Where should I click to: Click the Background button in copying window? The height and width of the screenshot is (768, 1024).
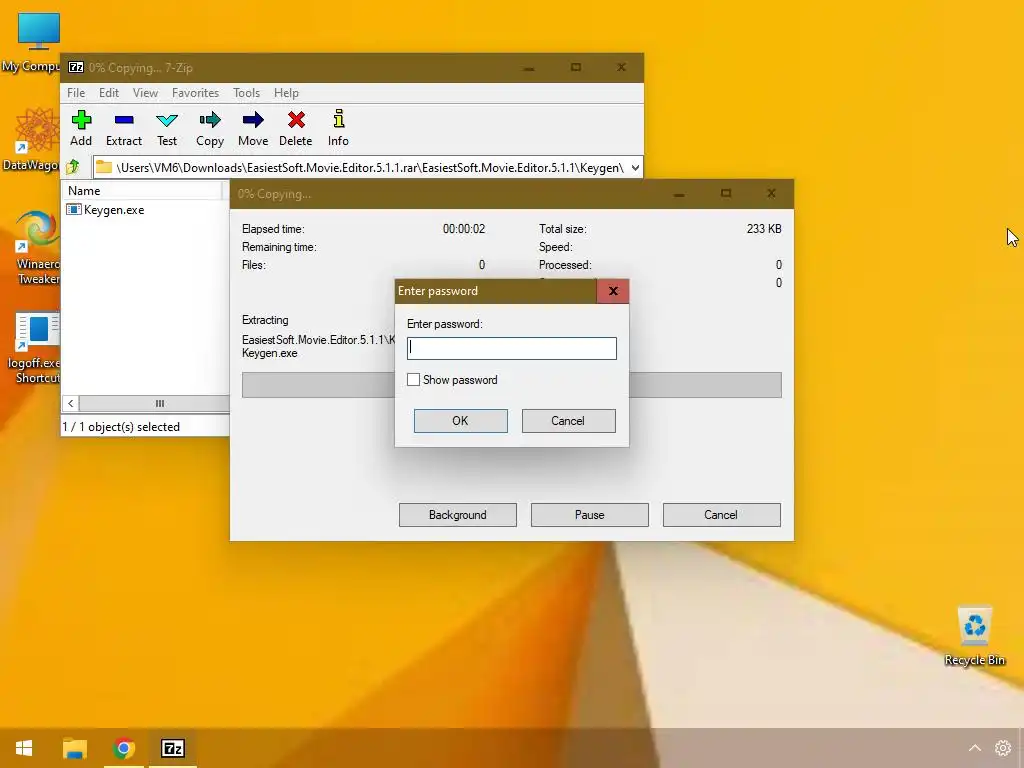[x=458, y=515]
